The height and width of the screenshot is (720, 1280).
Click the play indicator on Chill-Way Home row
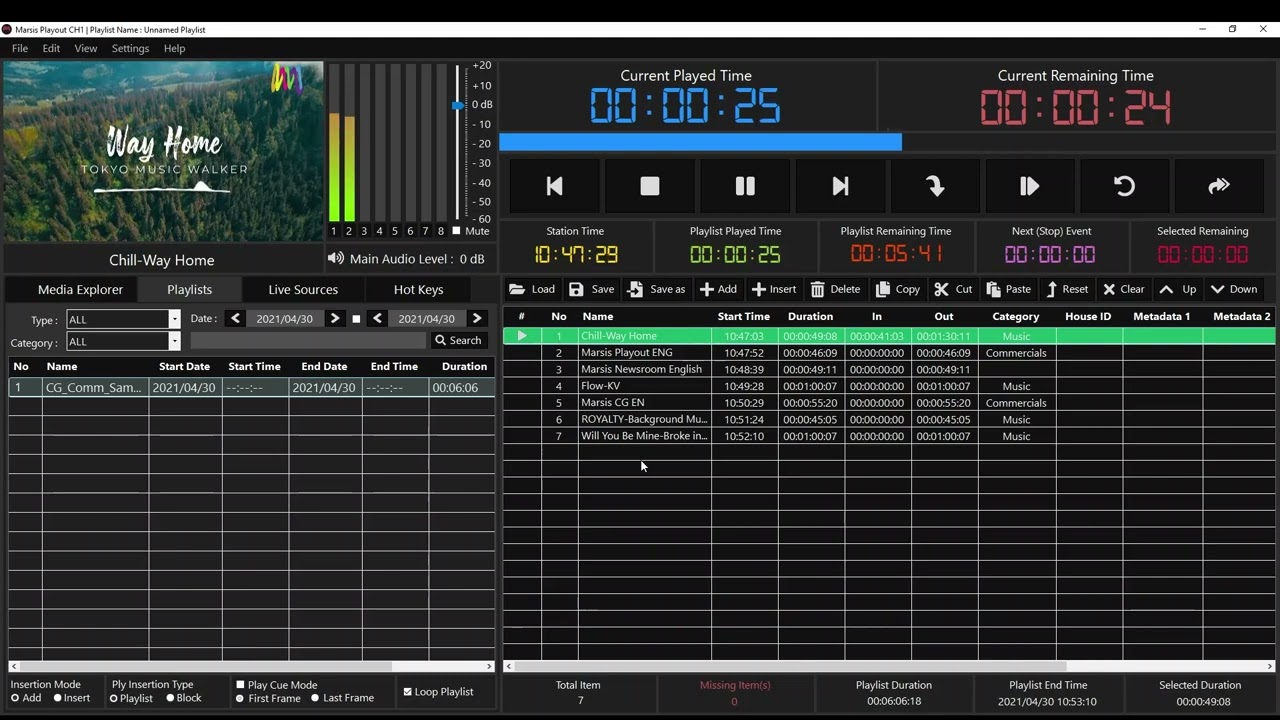pos(521,336)
